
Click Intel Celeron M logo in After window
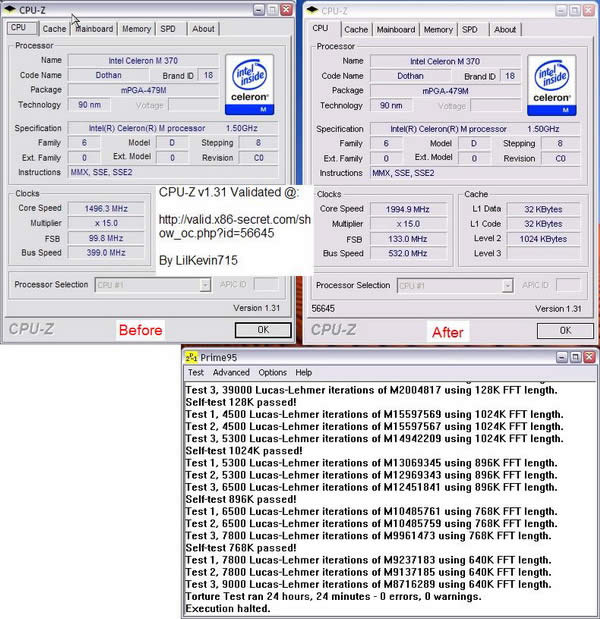coord(551,85)
